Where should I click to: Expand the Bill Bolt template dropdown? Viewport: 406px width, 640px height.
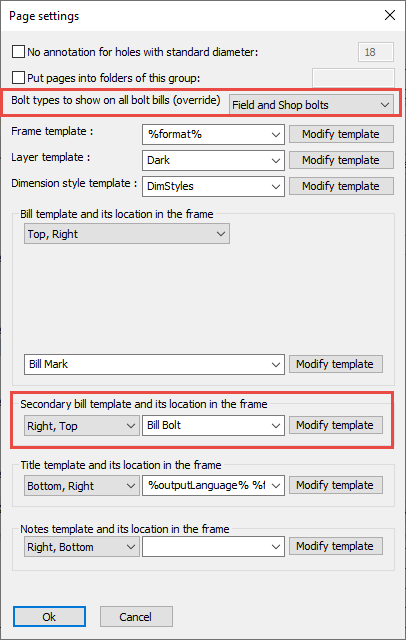pos(213,425)
